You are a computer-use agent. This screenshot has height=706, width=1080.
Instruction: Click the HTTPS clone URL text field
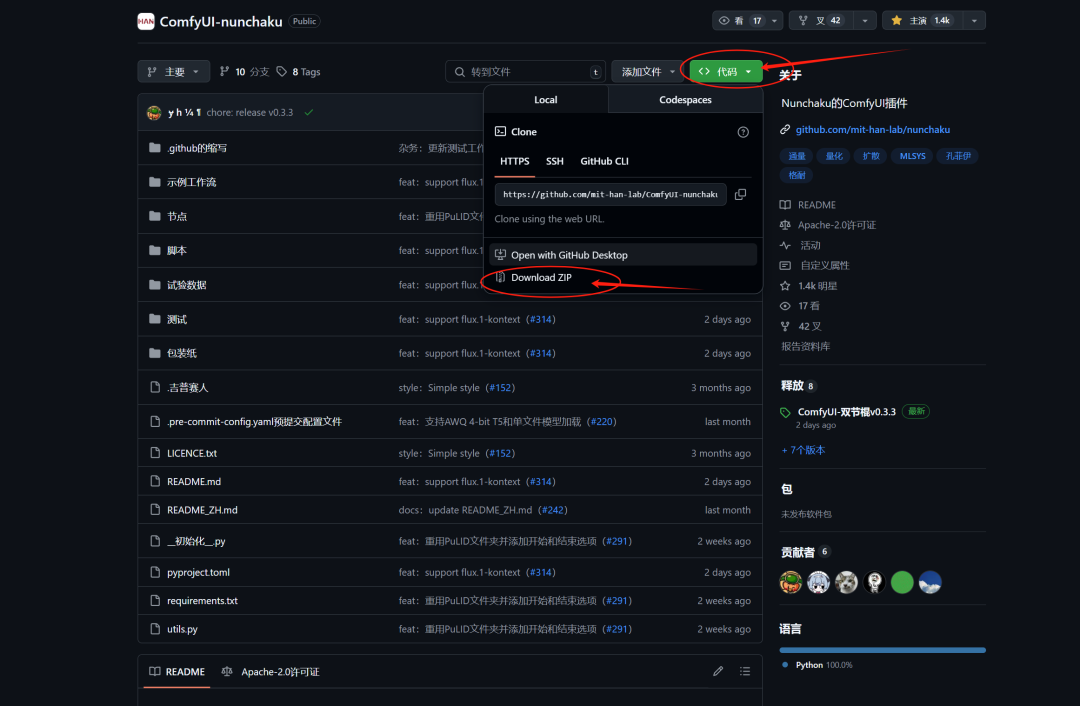pos(610,195)
